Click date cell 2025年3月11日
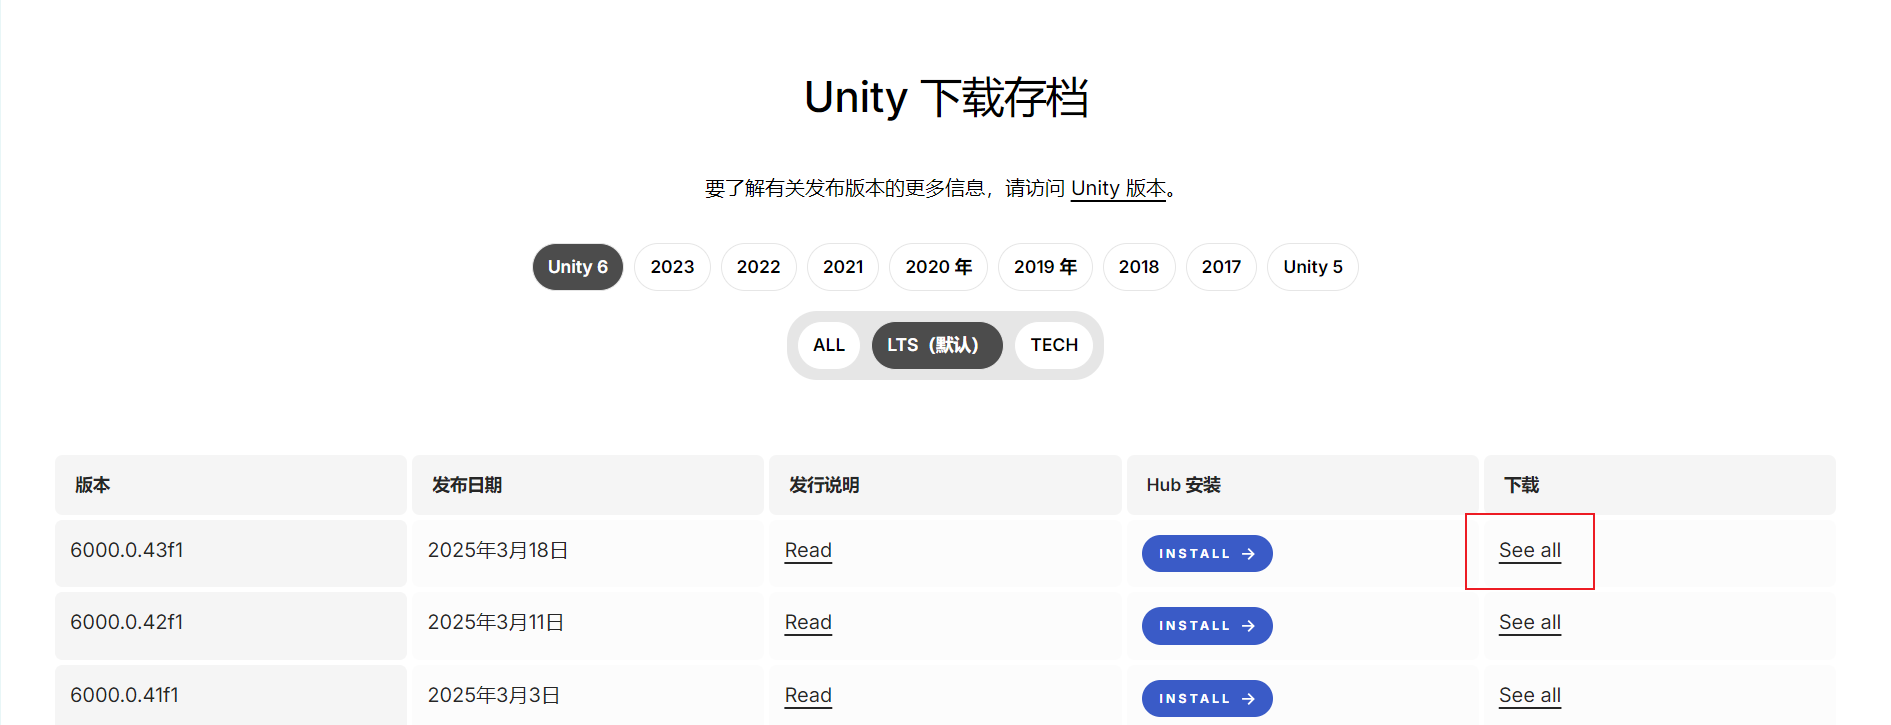 point(588,625)
